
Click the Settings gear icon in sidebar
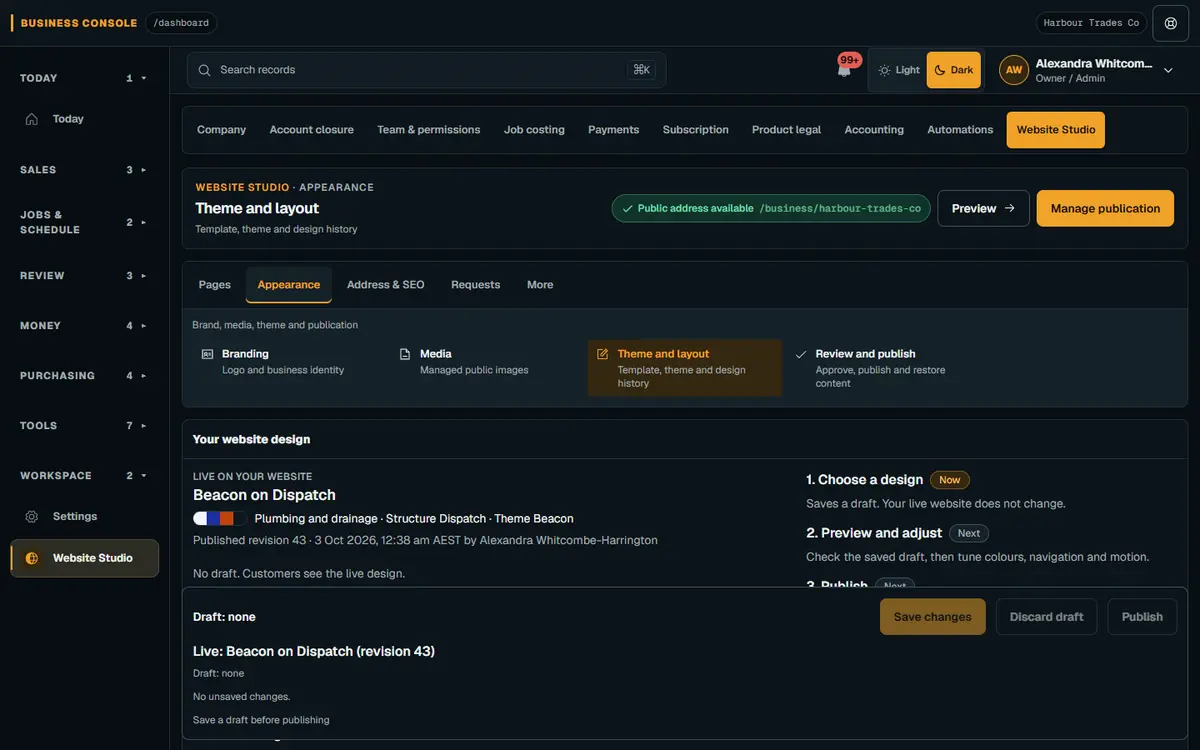32,517
